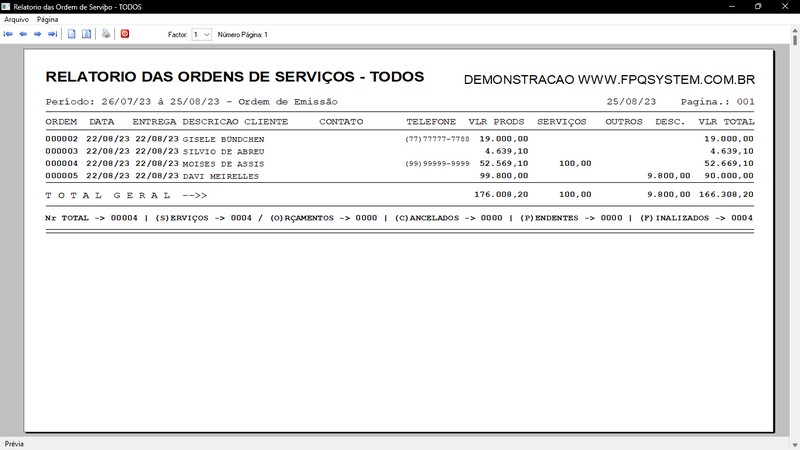Open the Página menu
The image size is (800, 450).
point(47,19)
